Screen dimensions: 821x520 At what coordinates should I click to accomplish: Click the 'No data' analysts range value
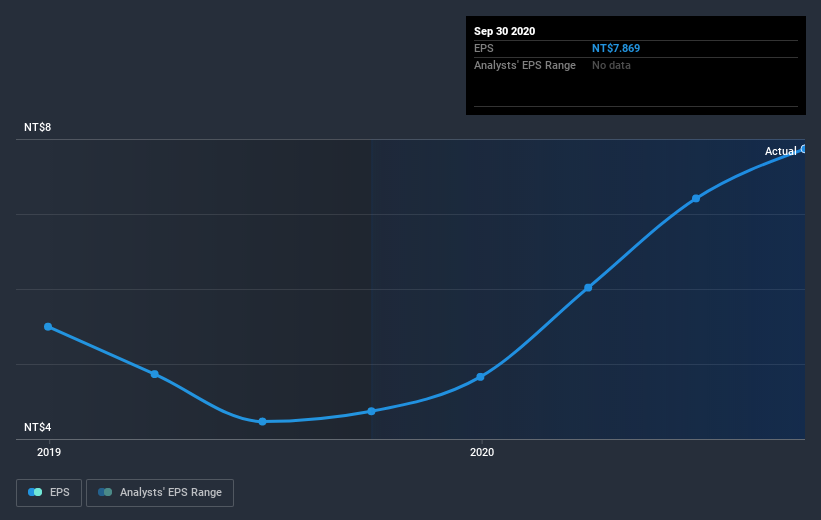tap(611, 65)
